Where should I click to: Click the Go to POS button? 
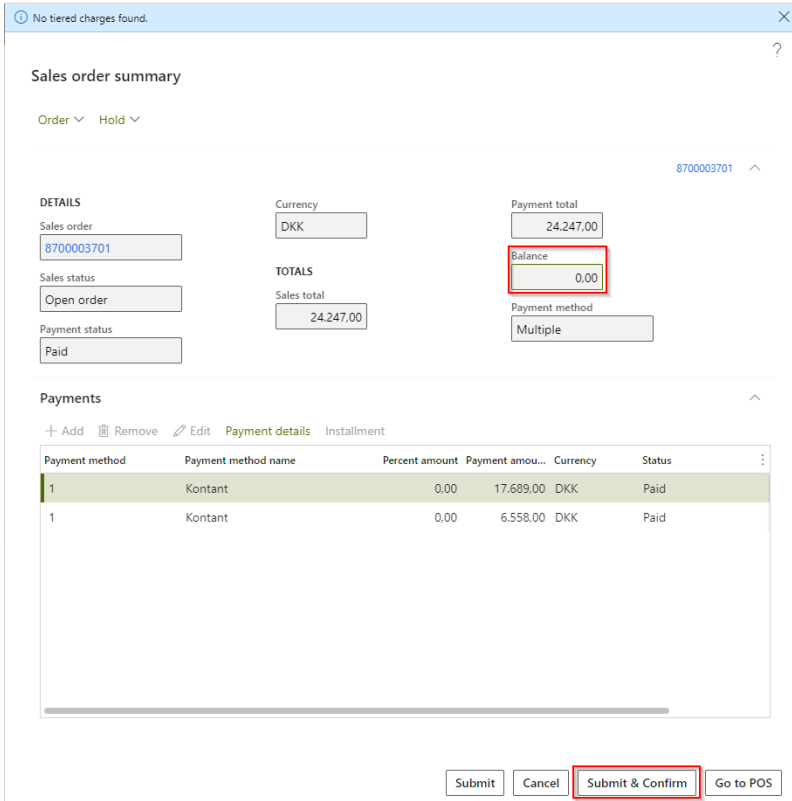[x=743, y=783]
